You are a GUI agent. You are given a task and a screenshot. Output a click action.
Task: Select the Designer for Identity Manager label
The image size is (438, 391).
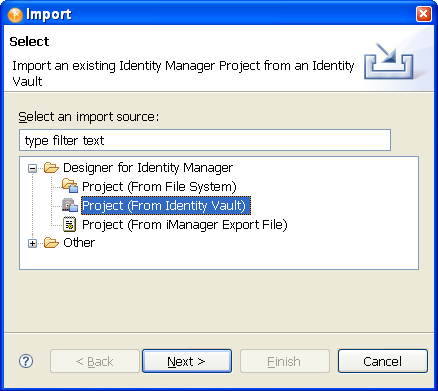pyautogui.click(x=148, y=167)
